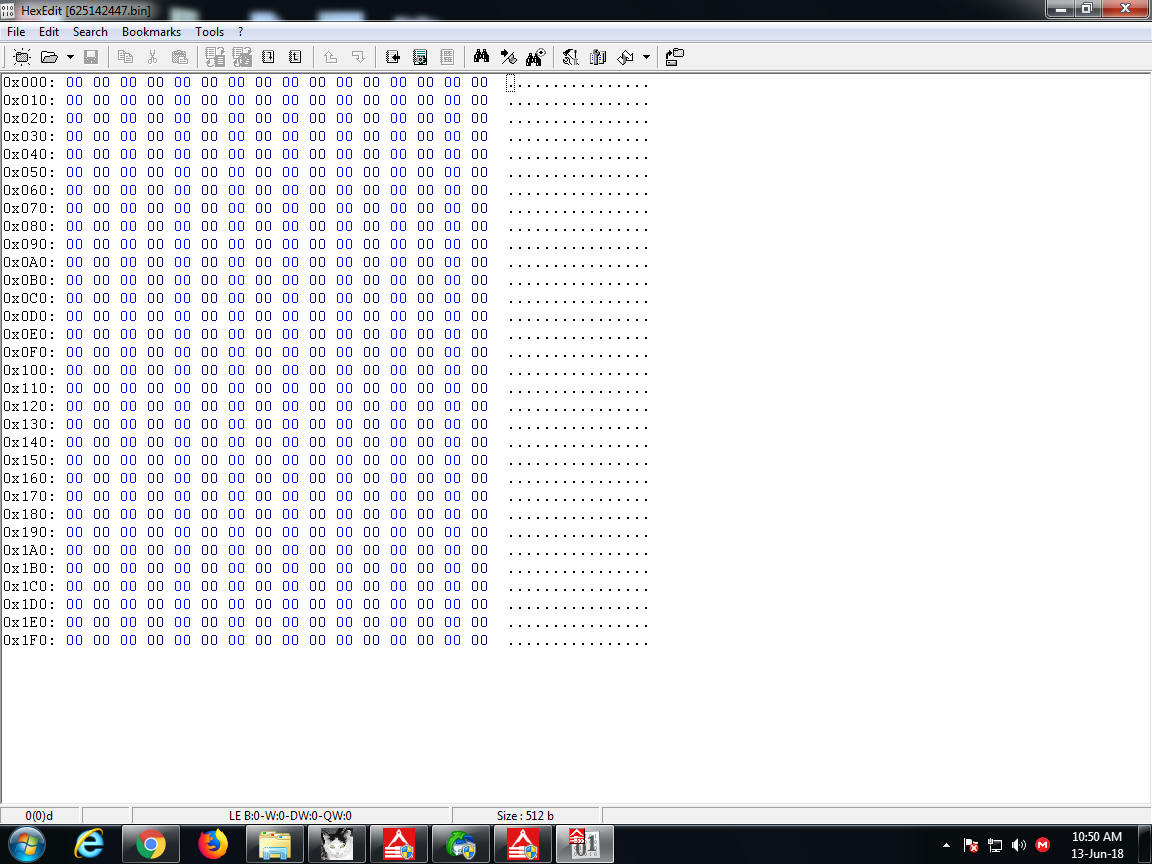Launch Firefox from the taskbar
Screen dimensions: 1152x864
[213, 844]
